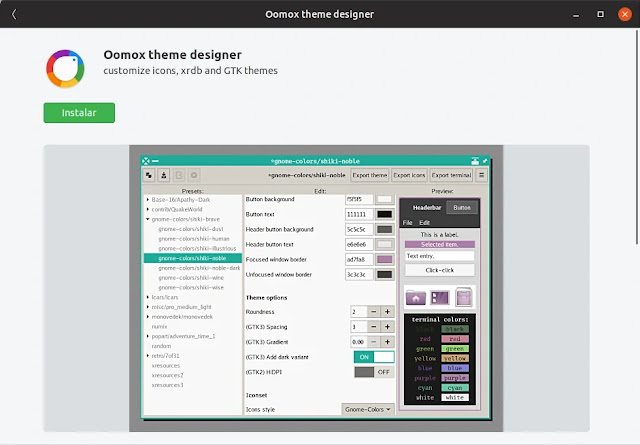Expand the misc/pro_medium_light preset

[148, 307]
